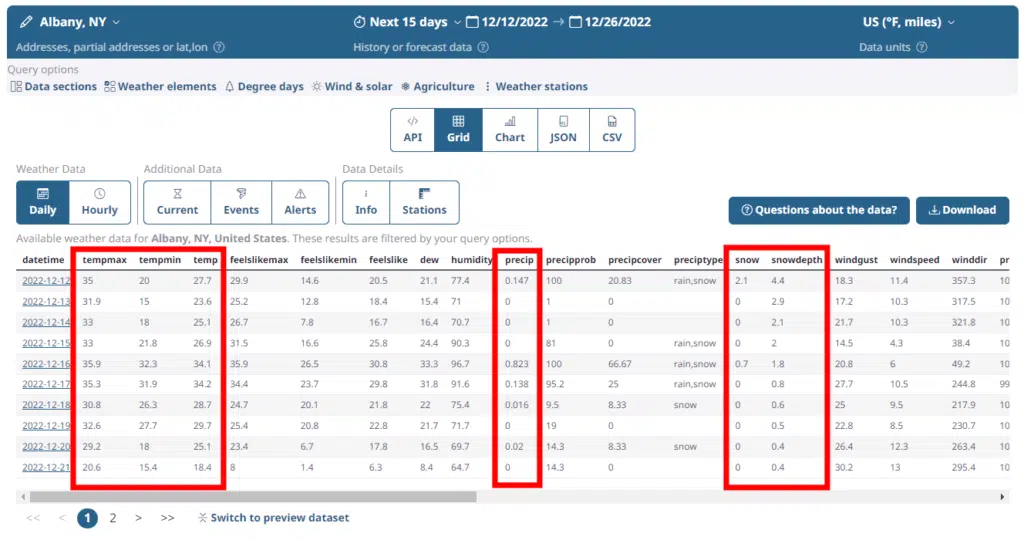Open the Wind & solar query option

coord(352,87)
